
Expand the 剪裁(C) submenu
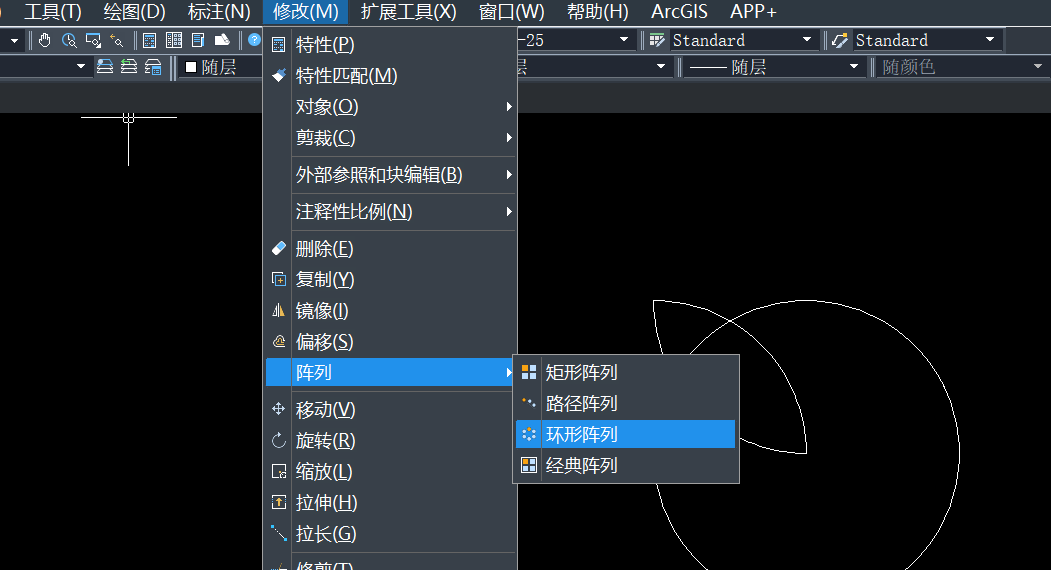pos(391,137)
